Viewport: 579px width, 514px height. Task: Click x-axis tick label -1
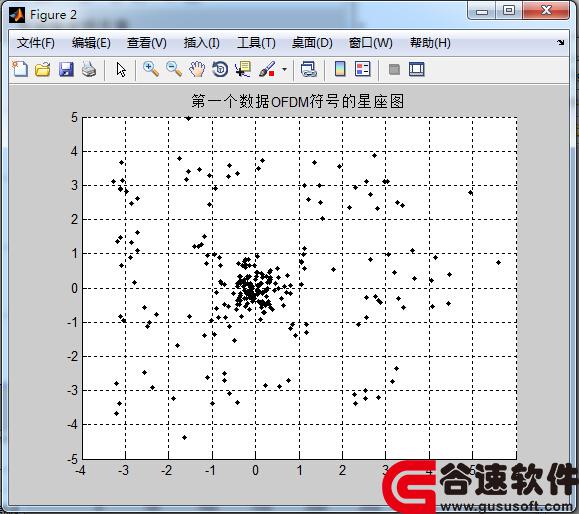coord(210,470)
